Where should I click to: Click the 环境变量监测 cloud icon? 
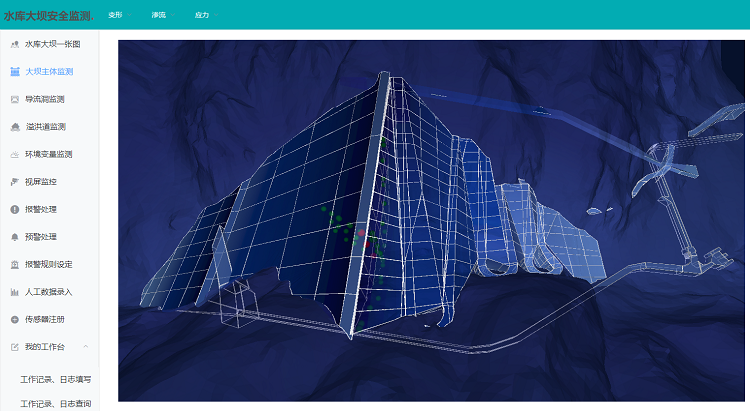[x=14, y=155]
